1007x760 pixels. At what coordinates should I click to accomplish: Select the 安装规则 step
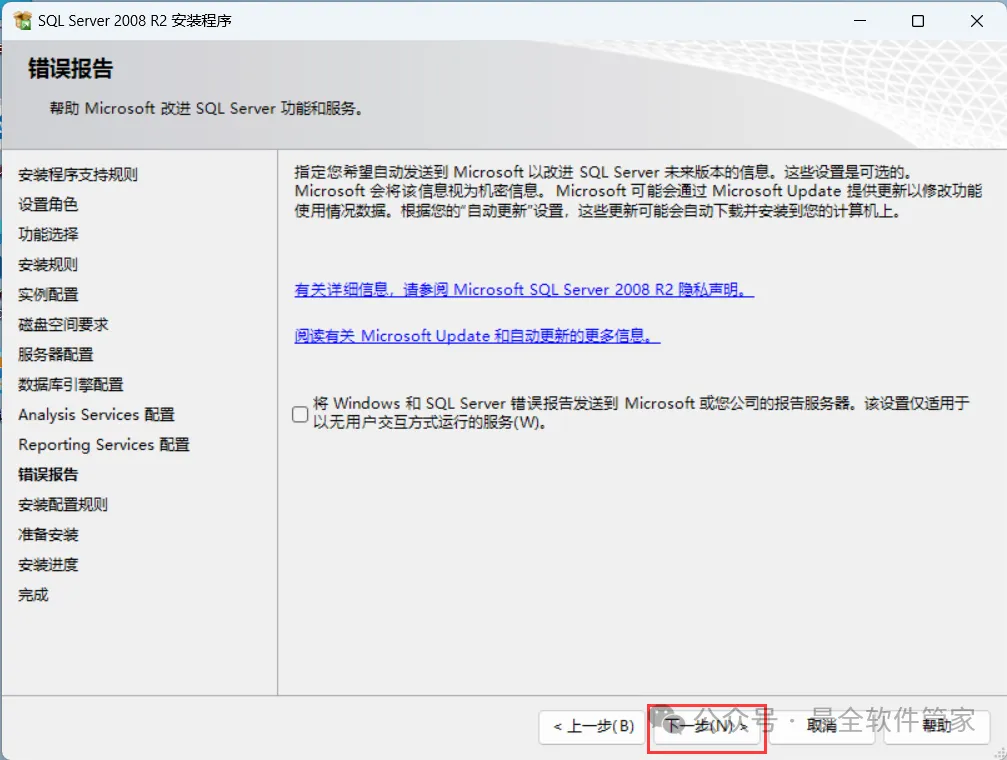(48, 265)
